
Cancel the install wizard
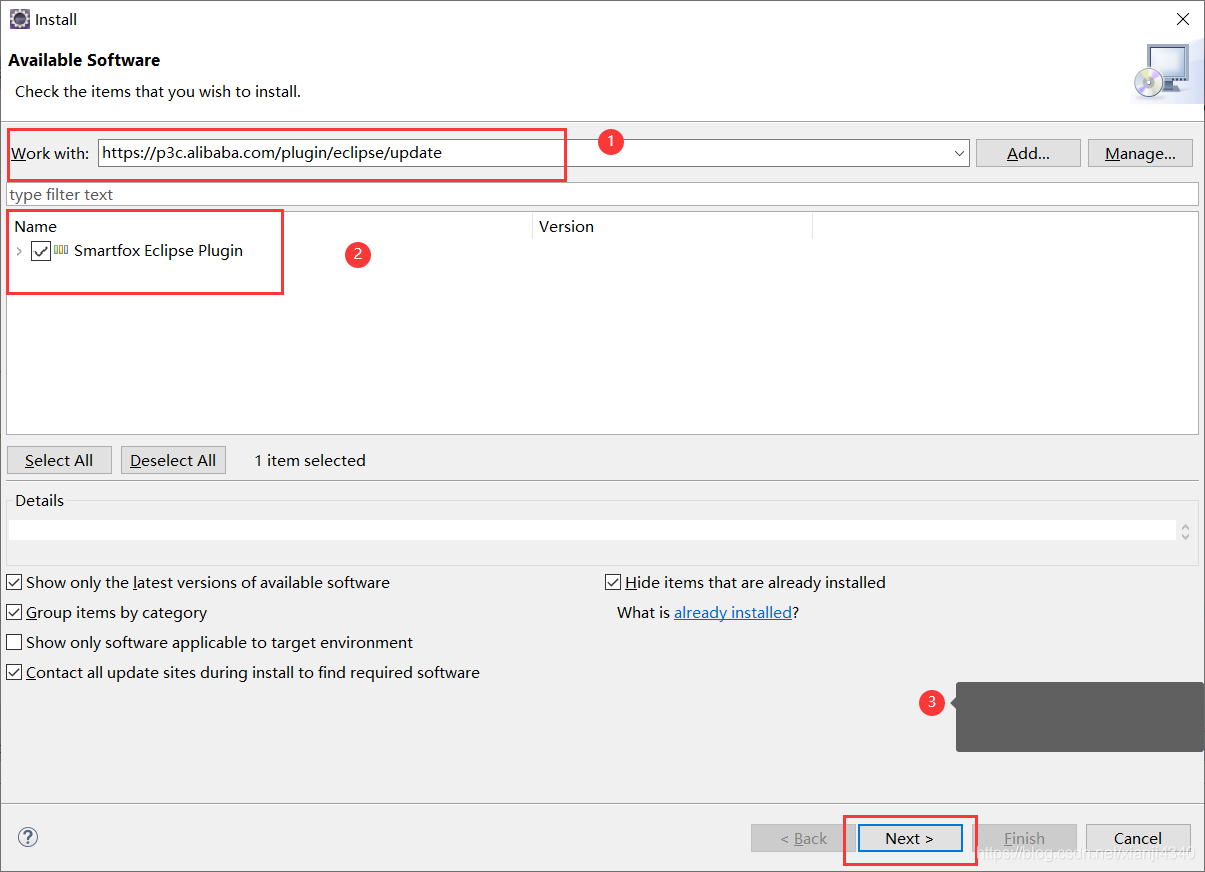1138,838
